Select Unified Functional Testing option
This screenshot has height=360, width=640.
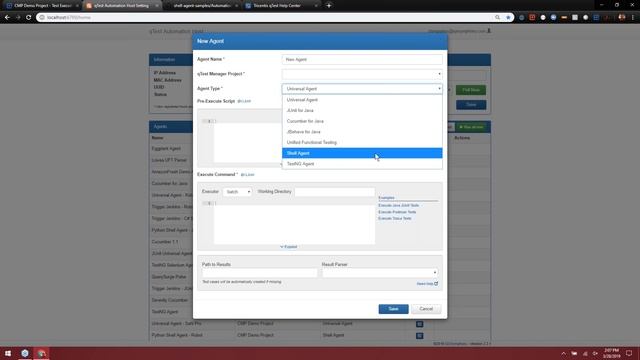362,142
